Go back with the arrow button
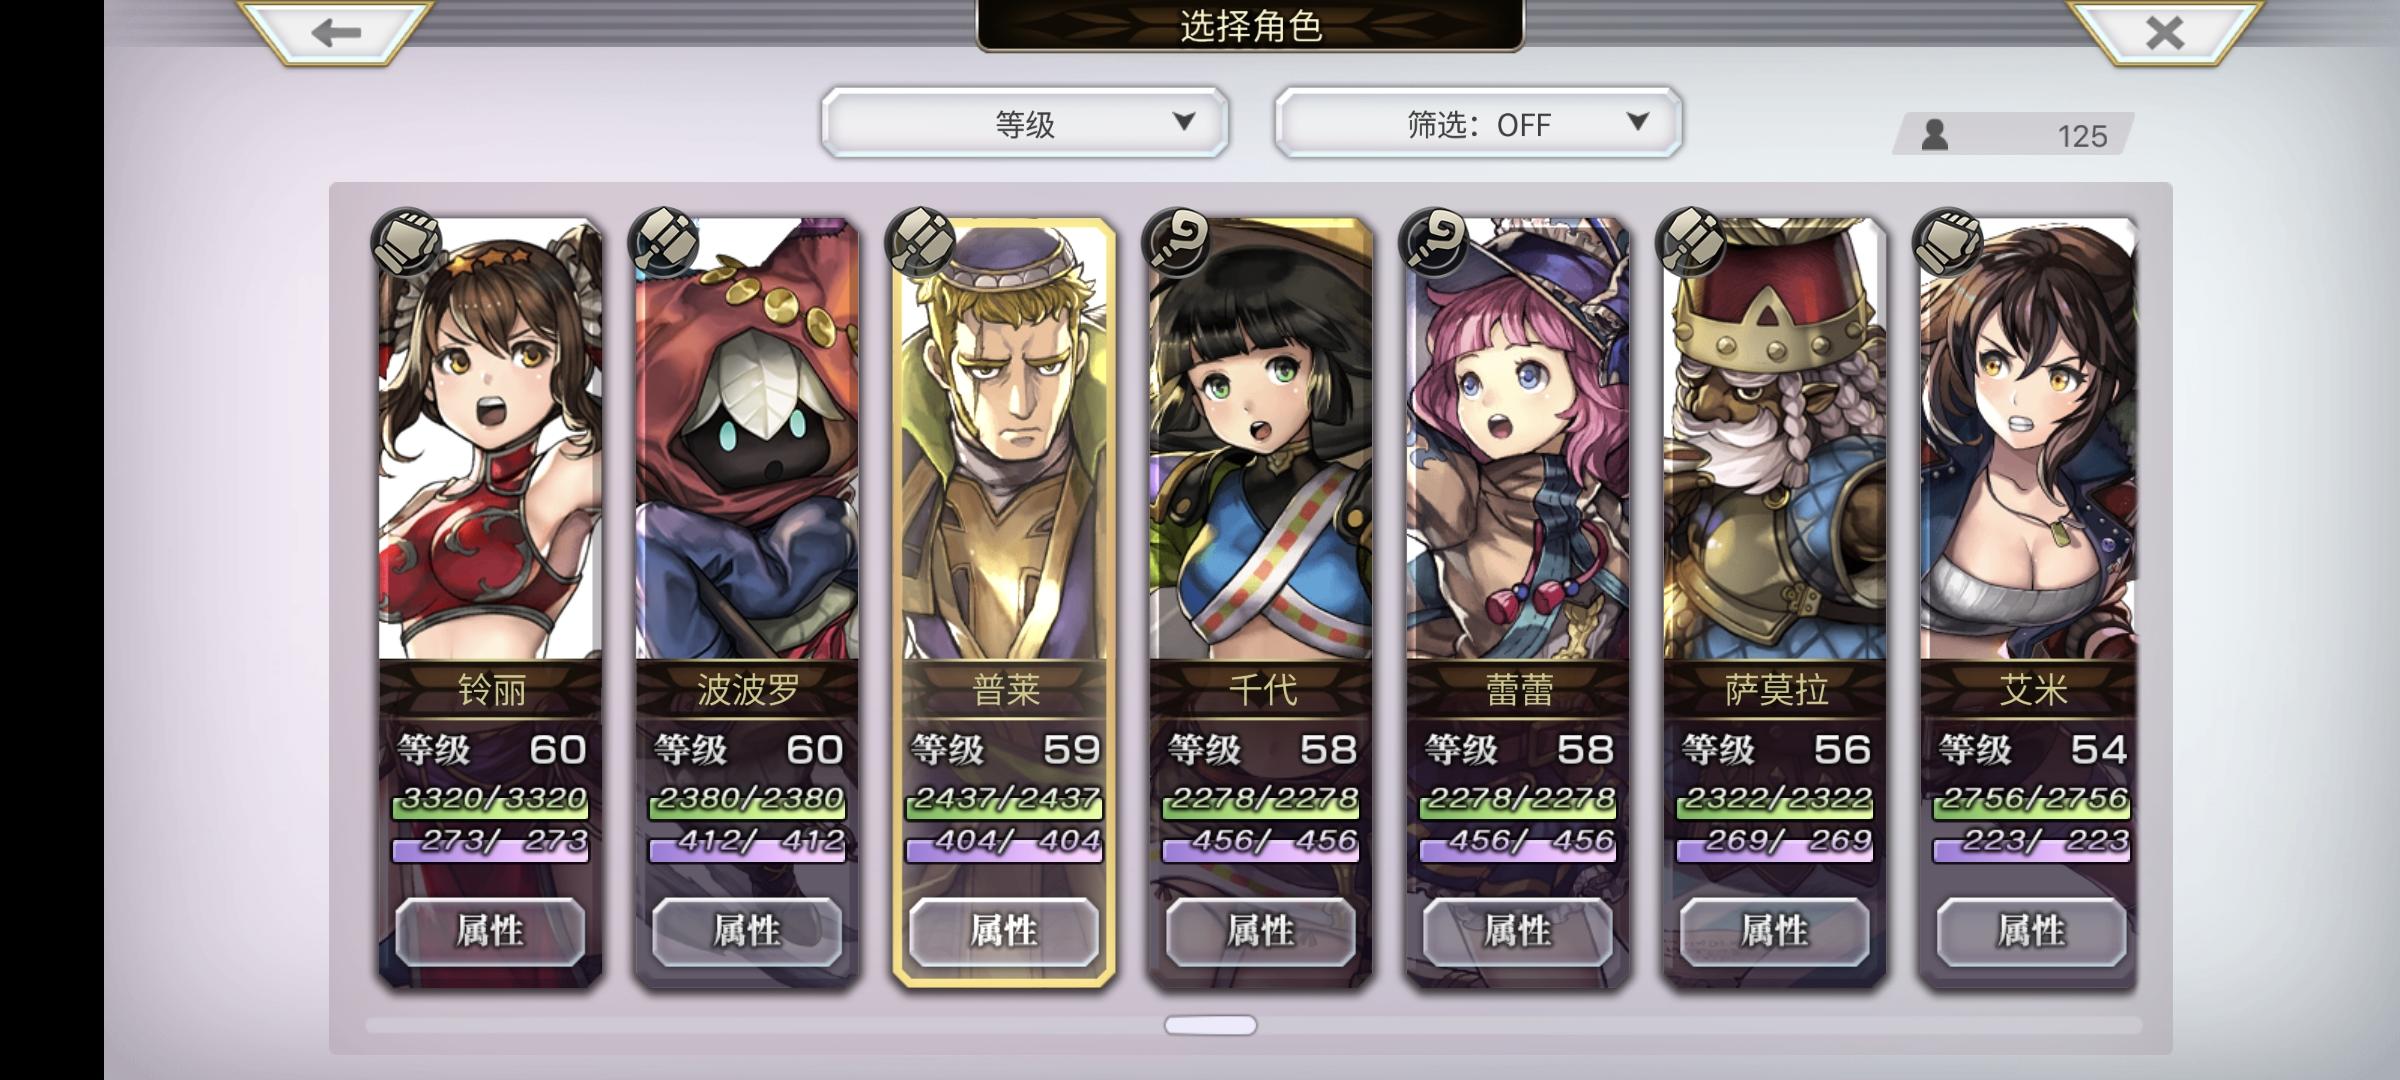The height and width of the screenshot is (1080, 2400). tap(335, 31)
